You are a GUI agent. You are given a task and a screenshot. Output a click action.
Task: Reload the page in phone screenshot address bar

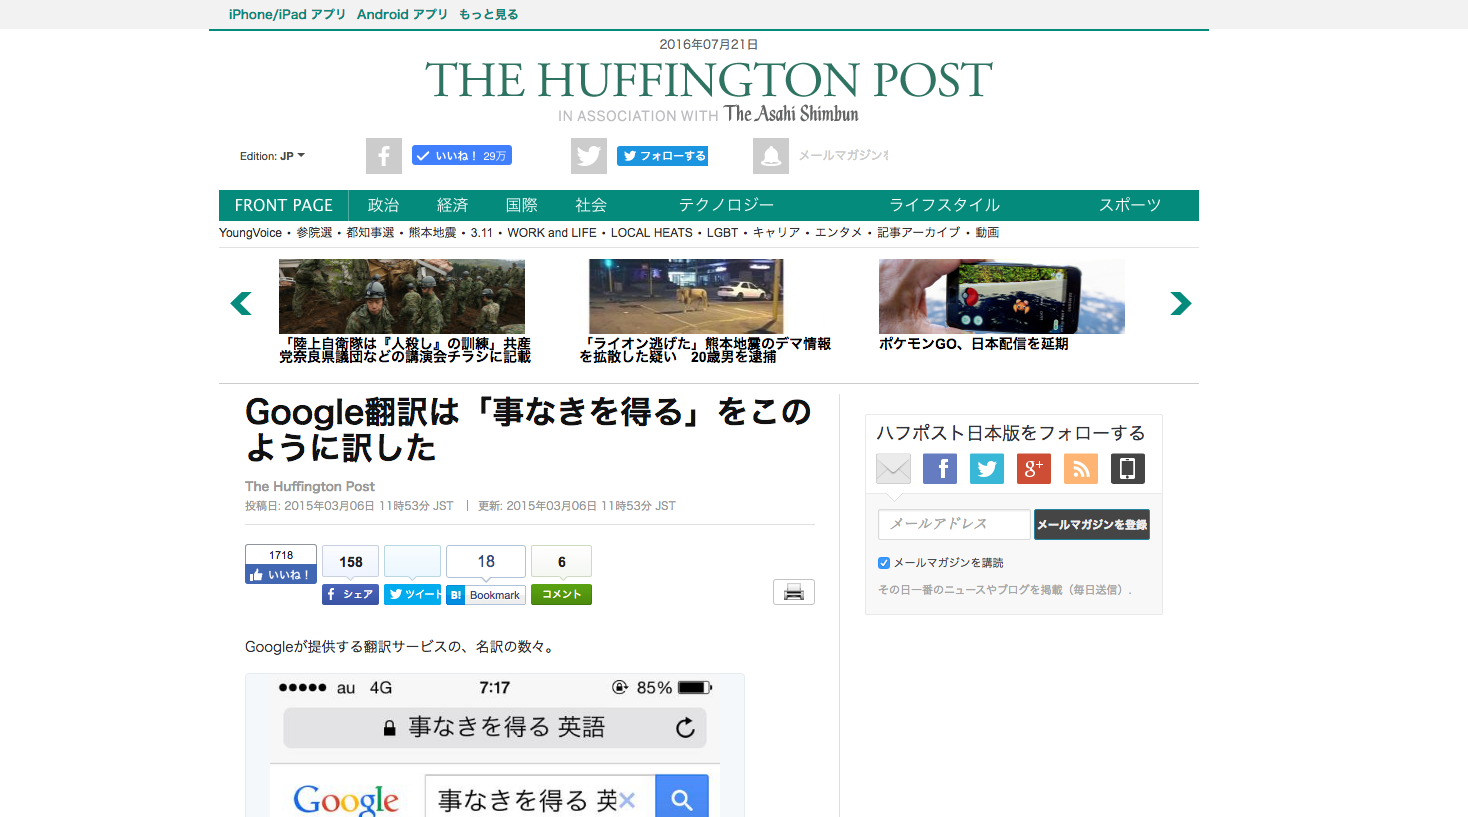coord(685,728)
